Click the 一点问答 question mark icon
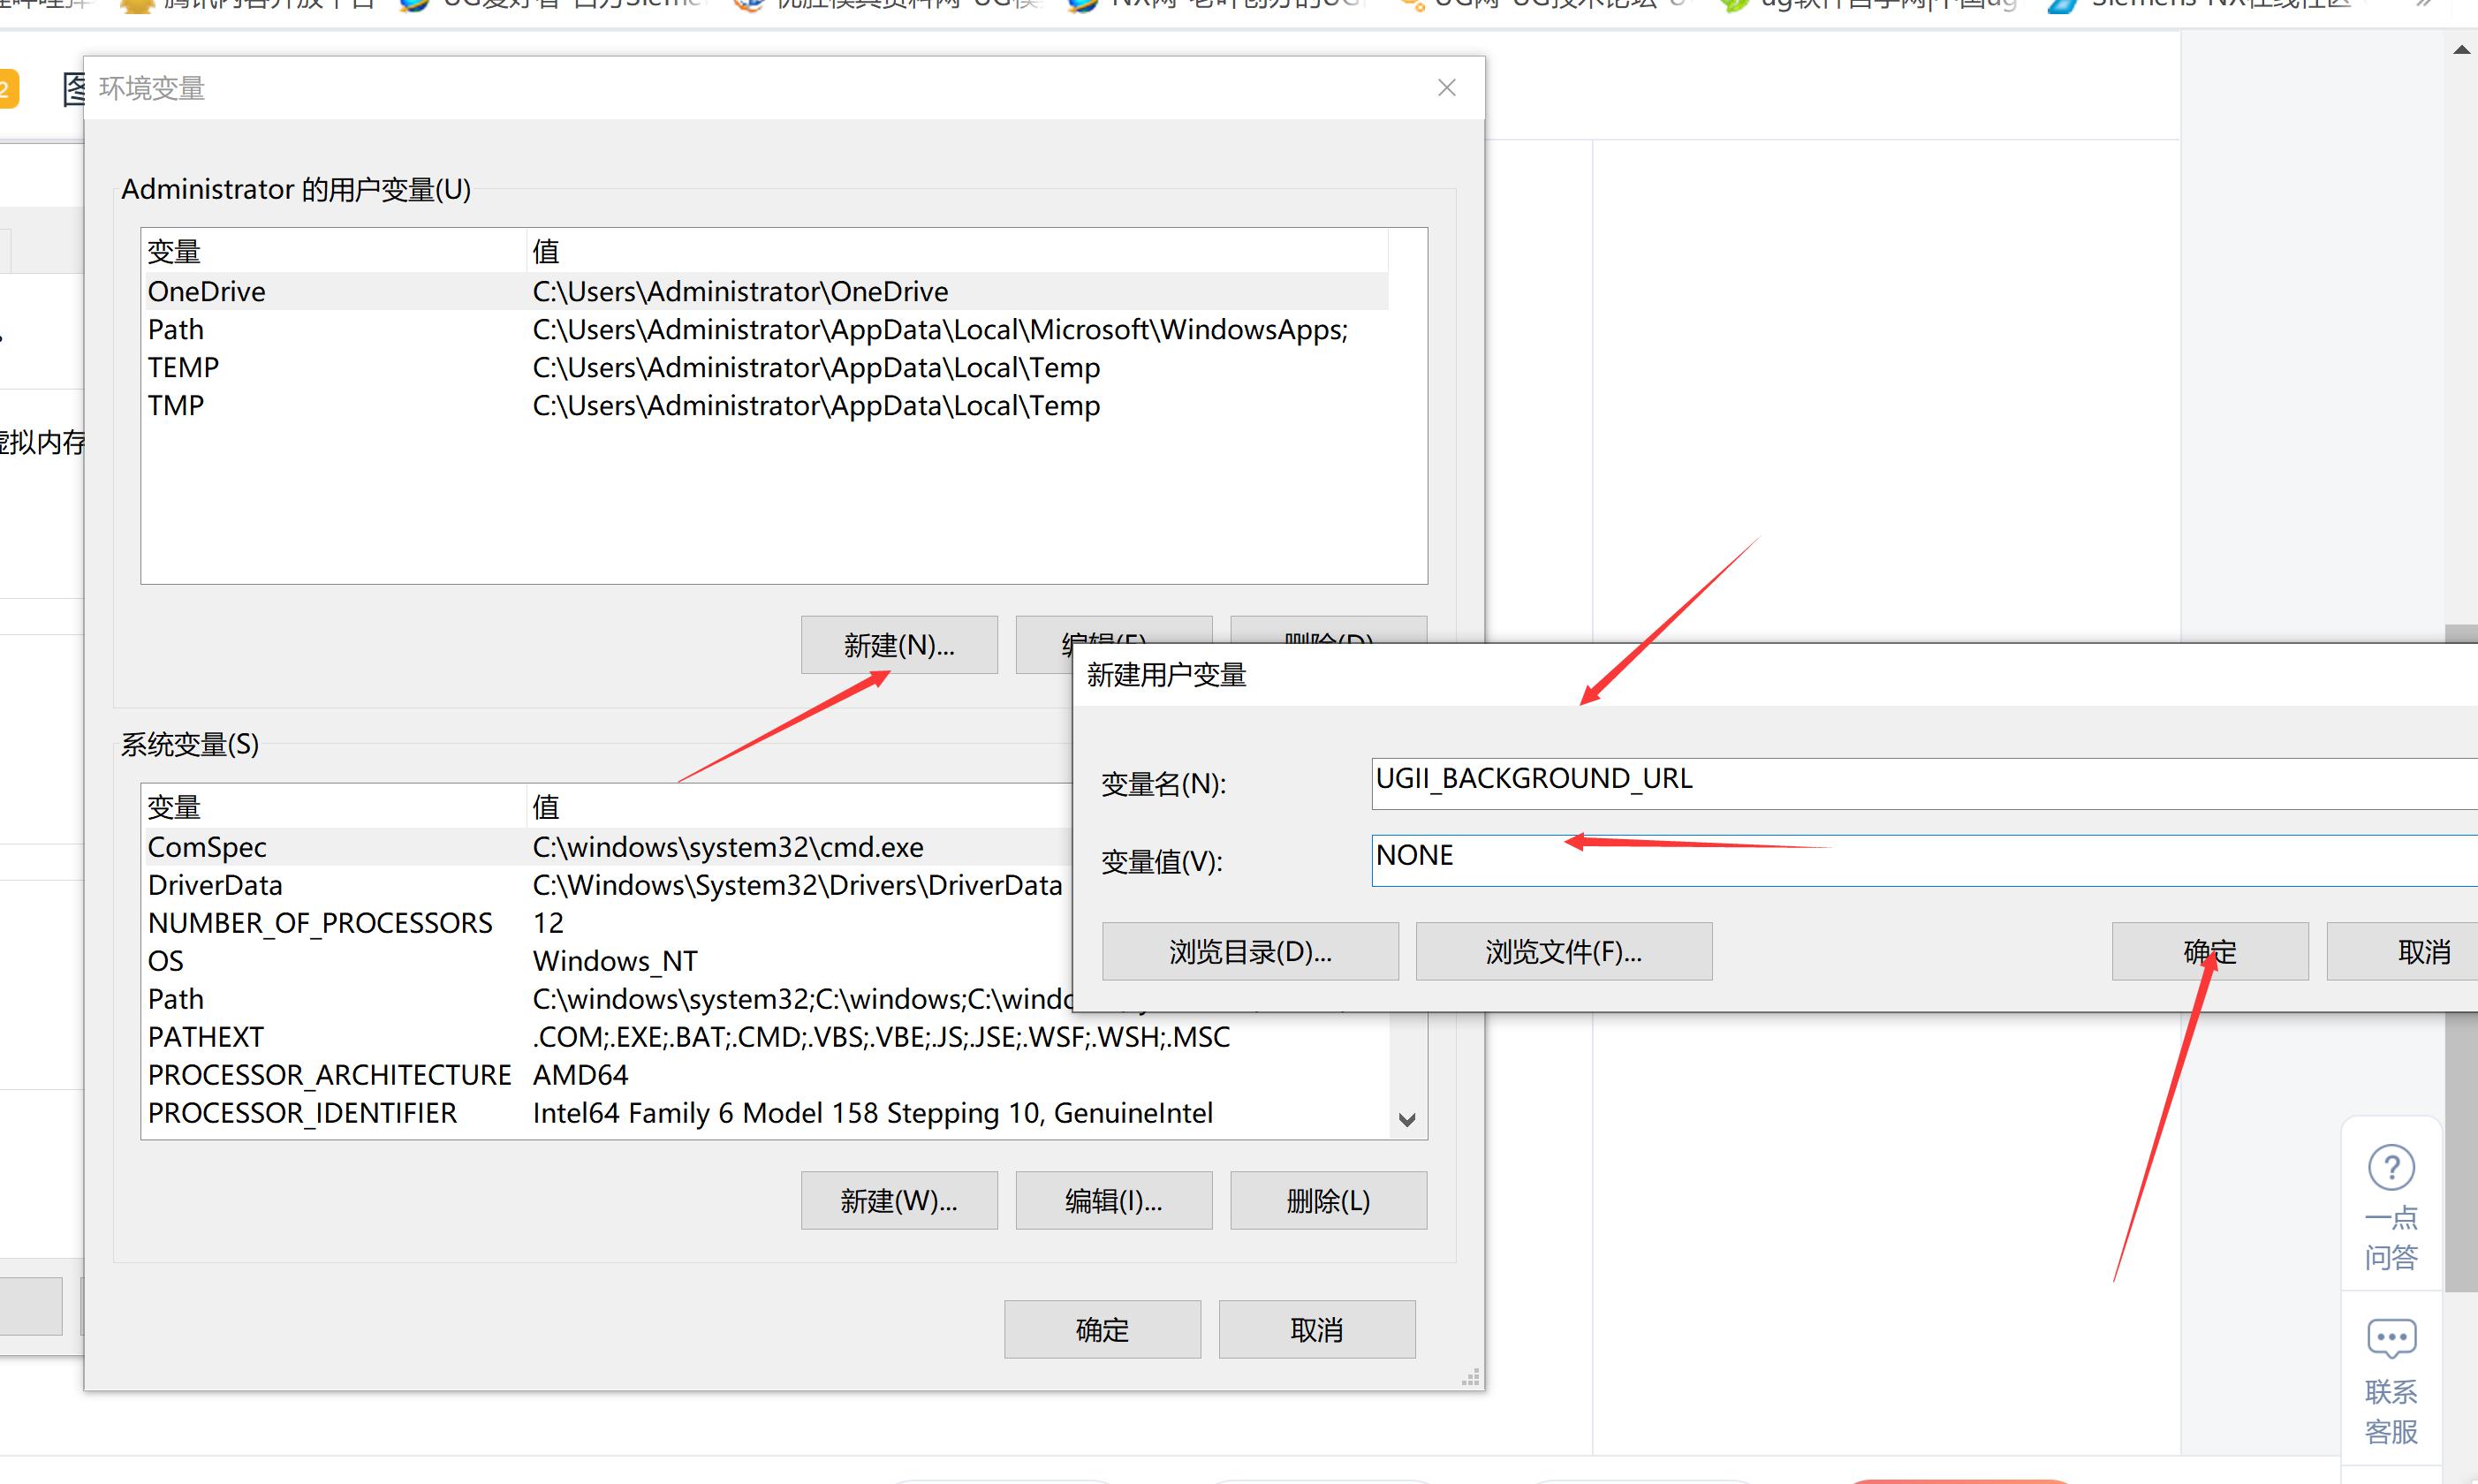Viewport: 2478px width, 1484px height. tap(2391, 1167)
